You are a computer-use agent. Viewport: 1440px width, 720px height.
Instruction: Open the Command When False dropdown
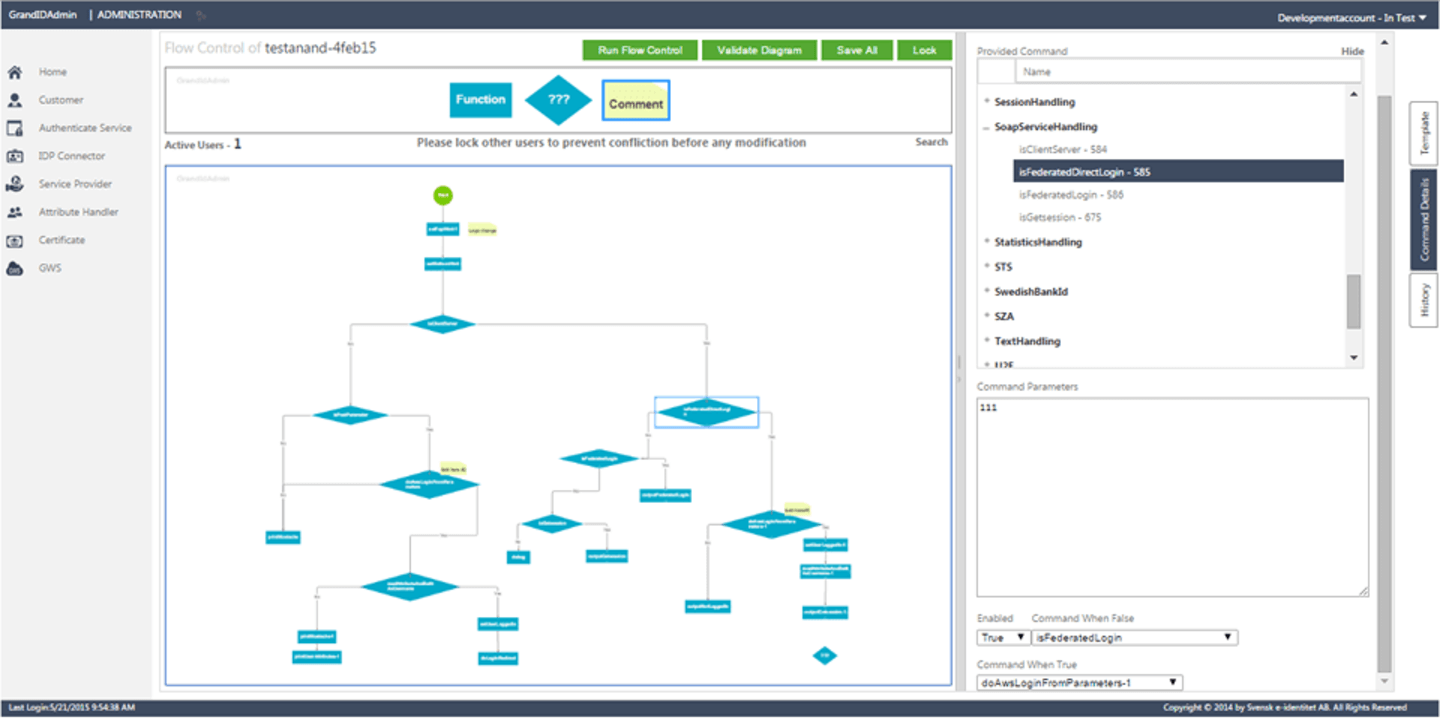click(x=1135, y=637)
